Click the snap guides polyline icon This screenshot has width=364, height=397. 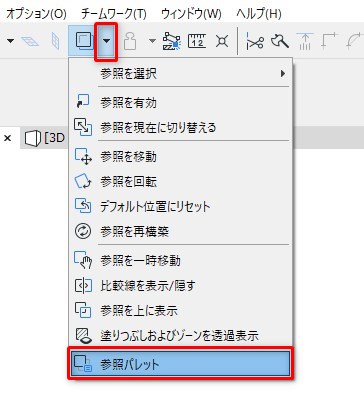click(171, 41)
